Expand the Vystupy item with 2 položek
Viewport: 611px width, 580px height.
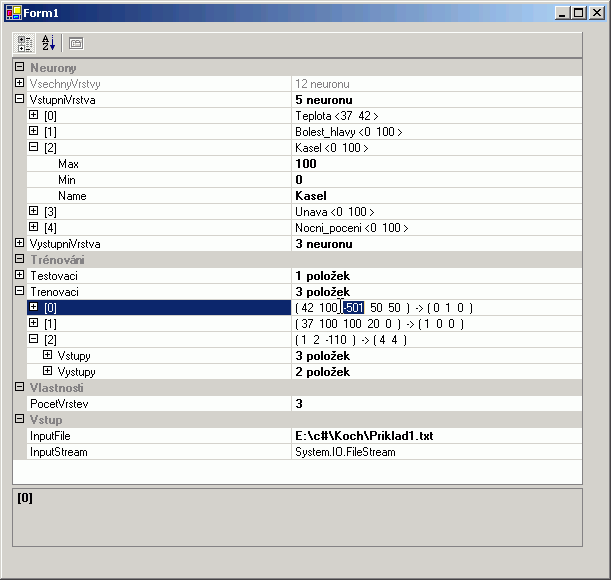pyautogui.click(x=47, y=371)
